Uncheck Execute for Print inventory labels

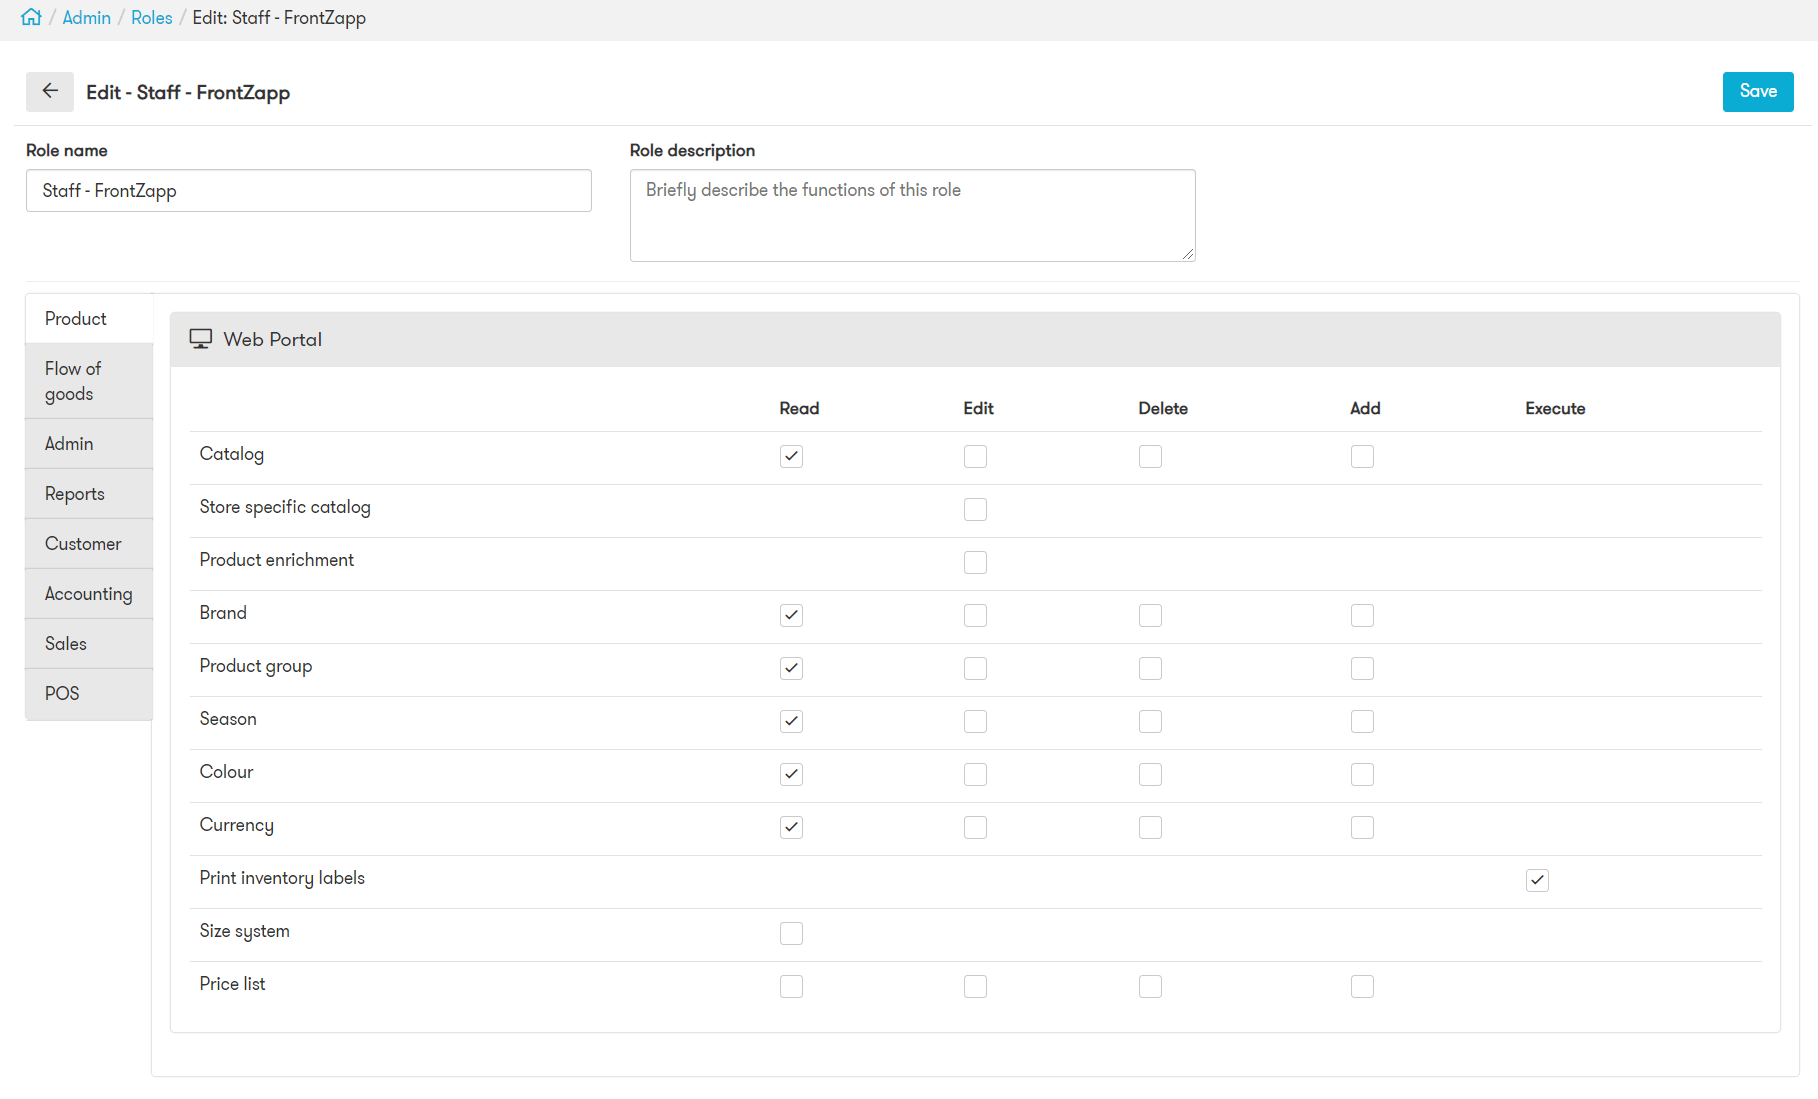tap(1537, 880)
